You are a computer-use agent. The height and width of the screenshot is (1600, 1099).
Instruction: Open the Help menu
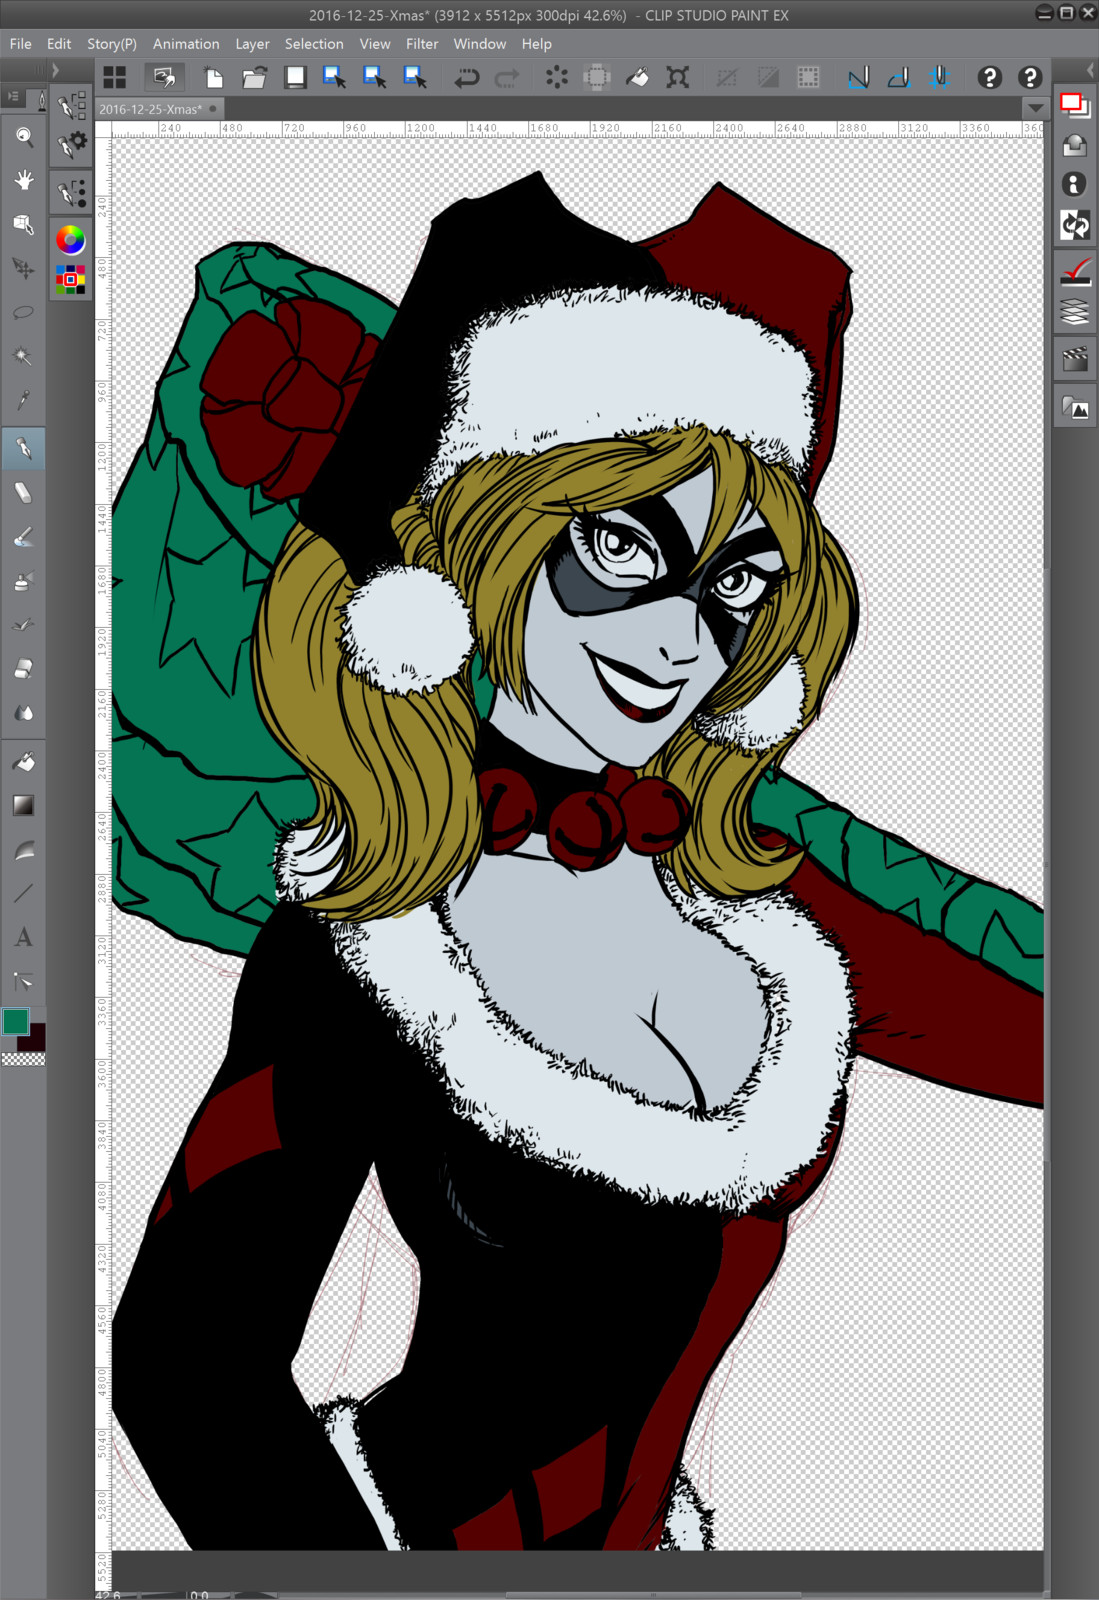click(537, 44)
